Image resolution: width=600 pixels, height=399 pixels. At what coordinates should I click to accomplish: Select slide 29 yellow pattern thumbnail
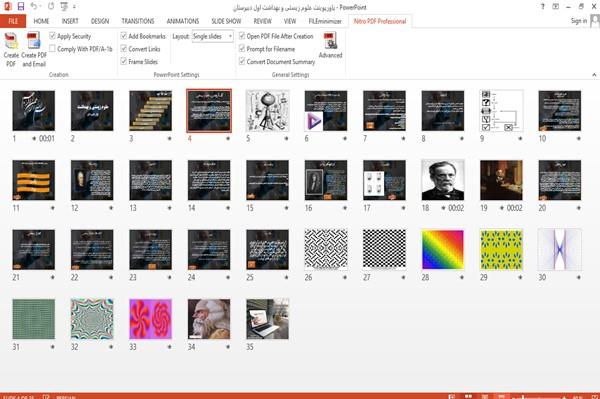[501, 249]
